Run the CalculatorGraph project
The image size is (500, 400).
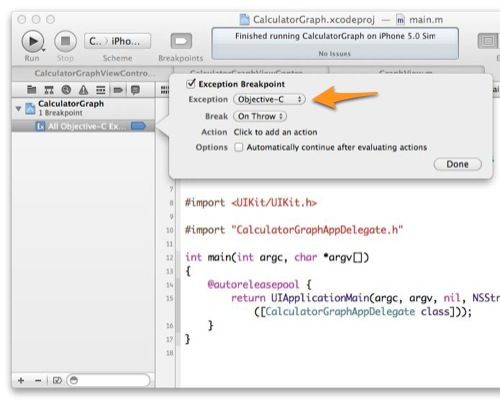[32, 41]
